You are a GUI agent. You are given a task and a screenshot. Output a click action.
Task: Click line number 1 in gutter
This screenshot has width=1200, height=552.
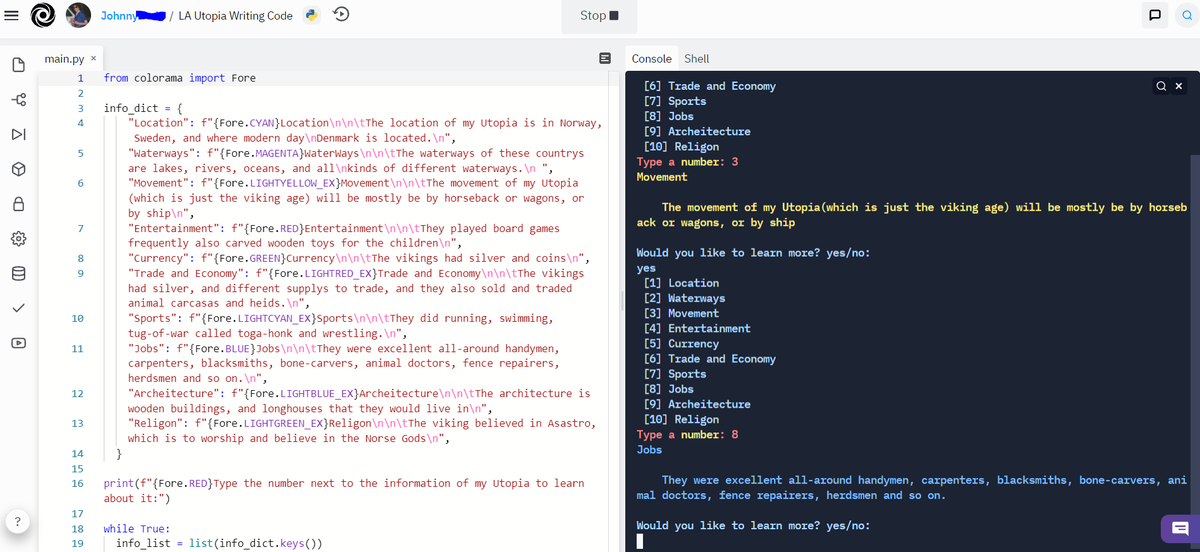point(79,77)
